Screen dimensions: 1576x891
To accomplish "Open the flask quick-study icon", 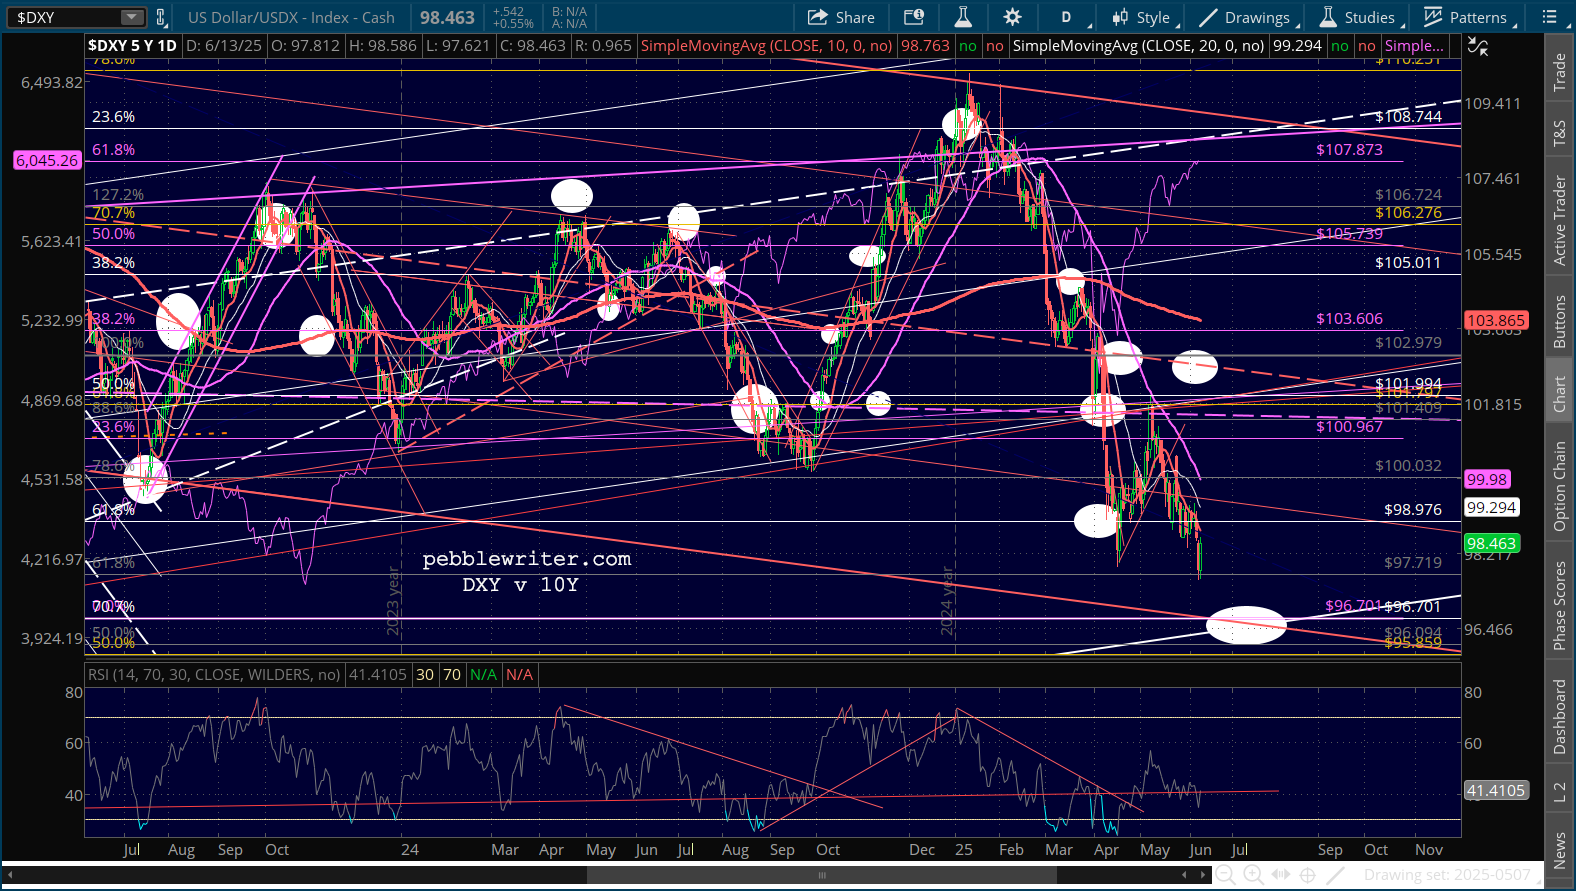I will pos(963,17).
